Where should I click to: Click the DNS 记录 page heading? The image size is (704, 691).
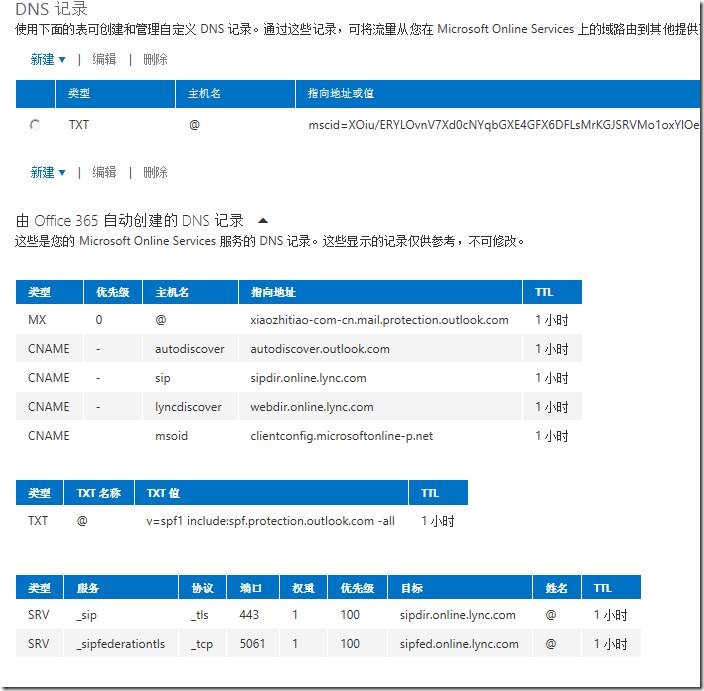click(x=51, y=9)
